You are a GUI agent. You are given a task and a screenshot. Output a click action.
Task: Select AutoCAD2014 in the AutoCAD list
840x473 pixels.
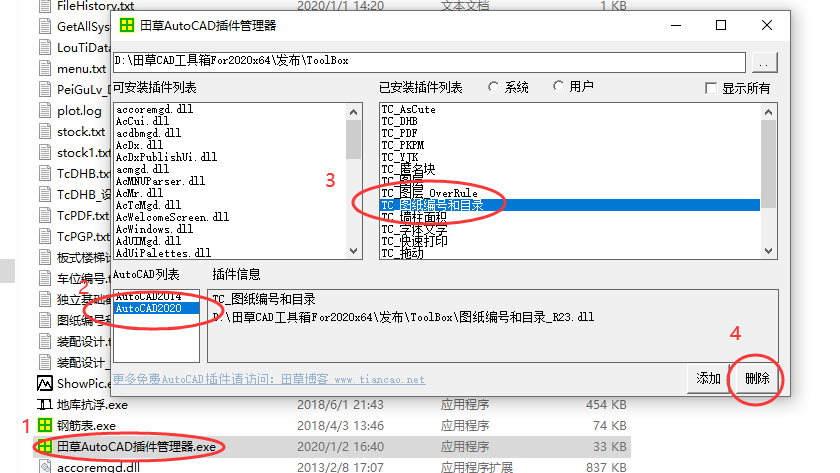tap(156, 296)
